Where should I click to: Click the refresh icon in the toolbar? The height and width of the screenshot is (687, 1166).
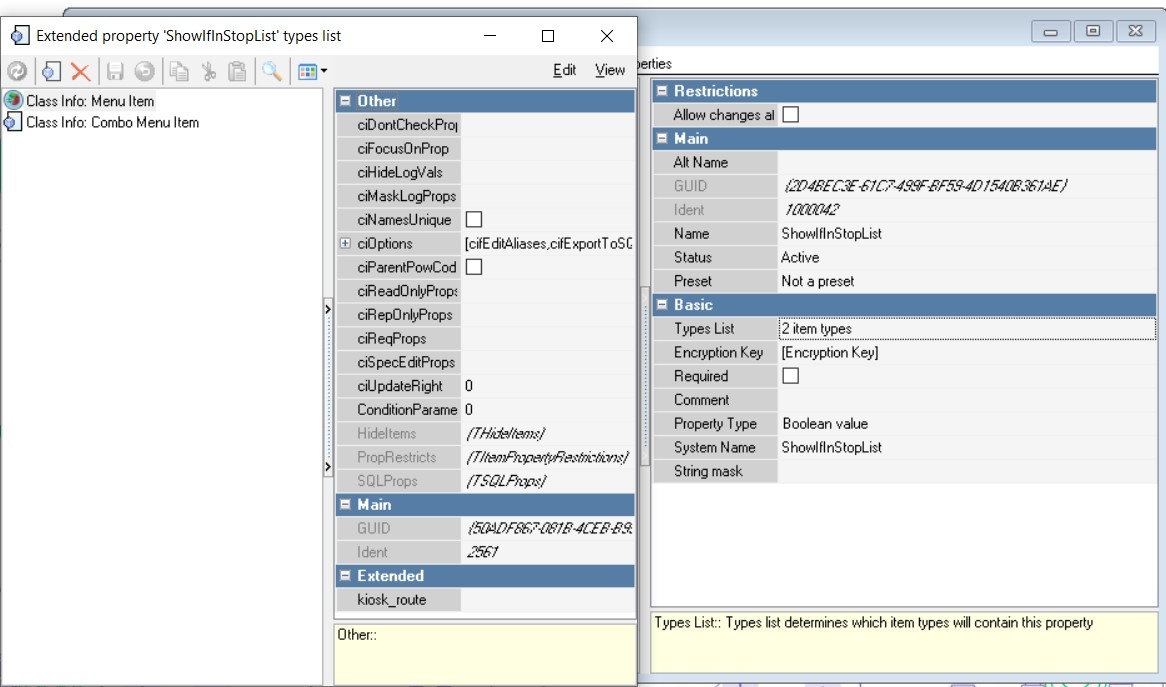coord(16,71)
